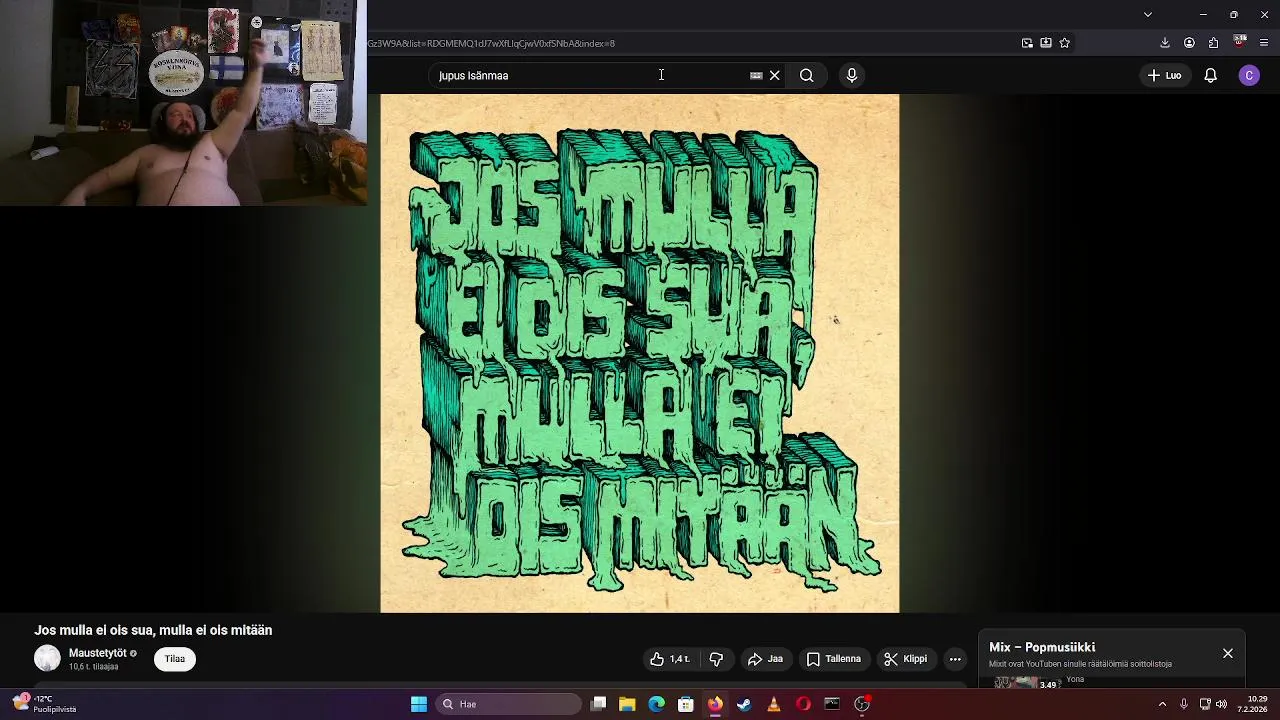
Task: Share video with Jaa button
Action: pyautogui.click(x=765, y=659)
